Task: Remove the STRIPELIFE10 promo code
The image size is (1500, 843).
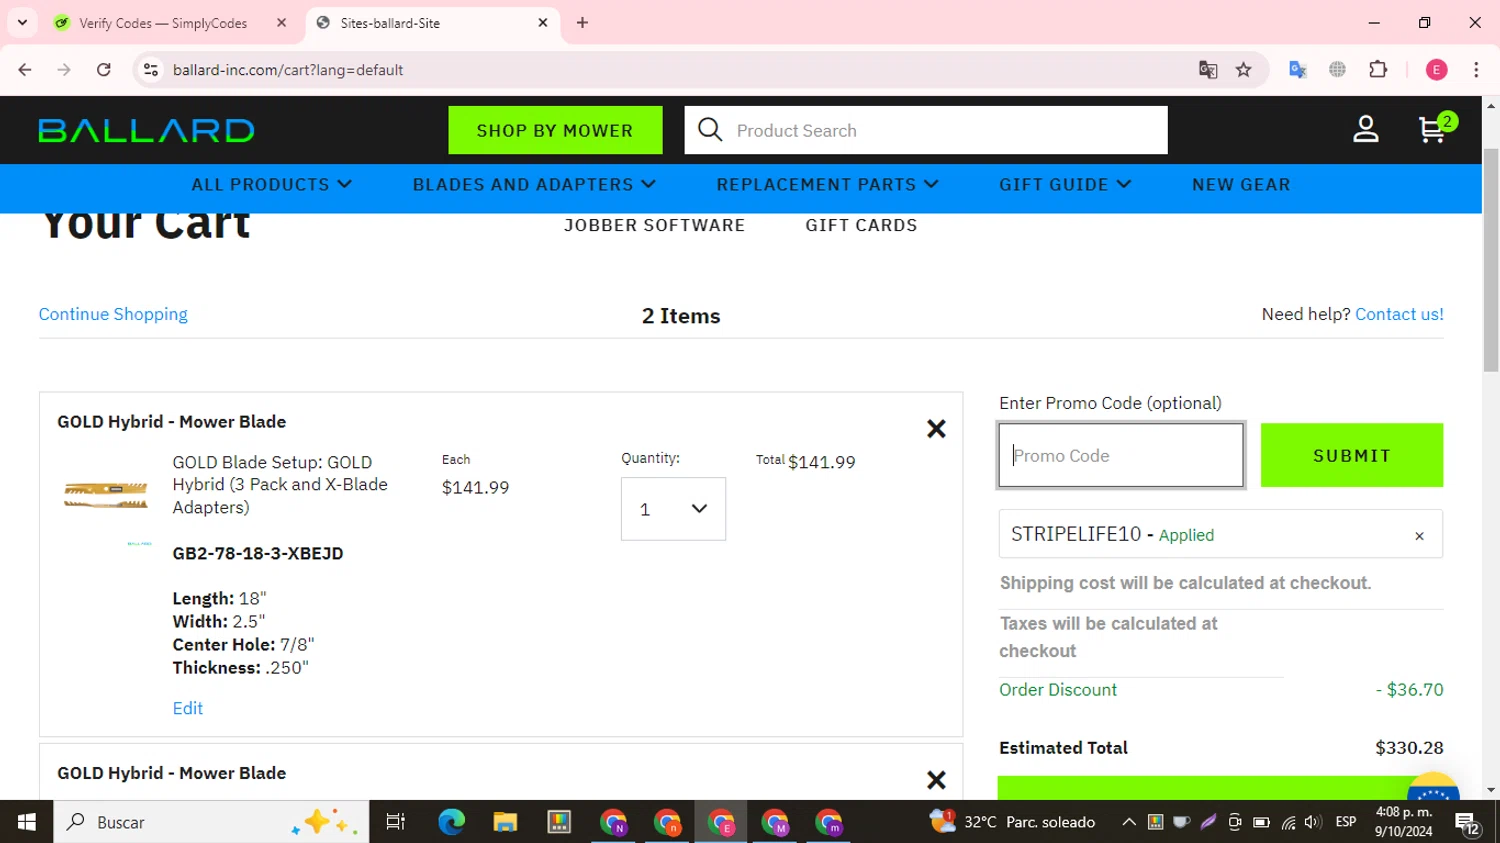Action: pos(1419,536)
